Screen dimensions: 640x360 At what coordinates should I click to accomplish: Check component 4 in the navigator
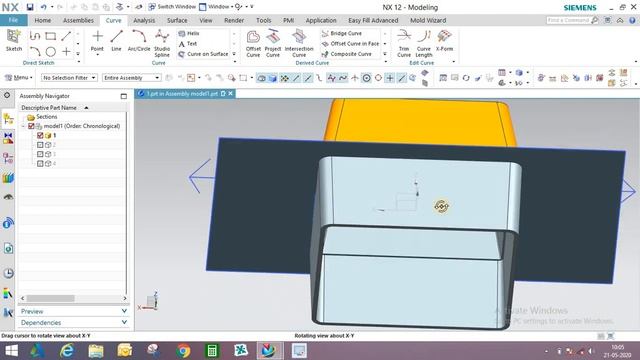click(x=40, y=164)
